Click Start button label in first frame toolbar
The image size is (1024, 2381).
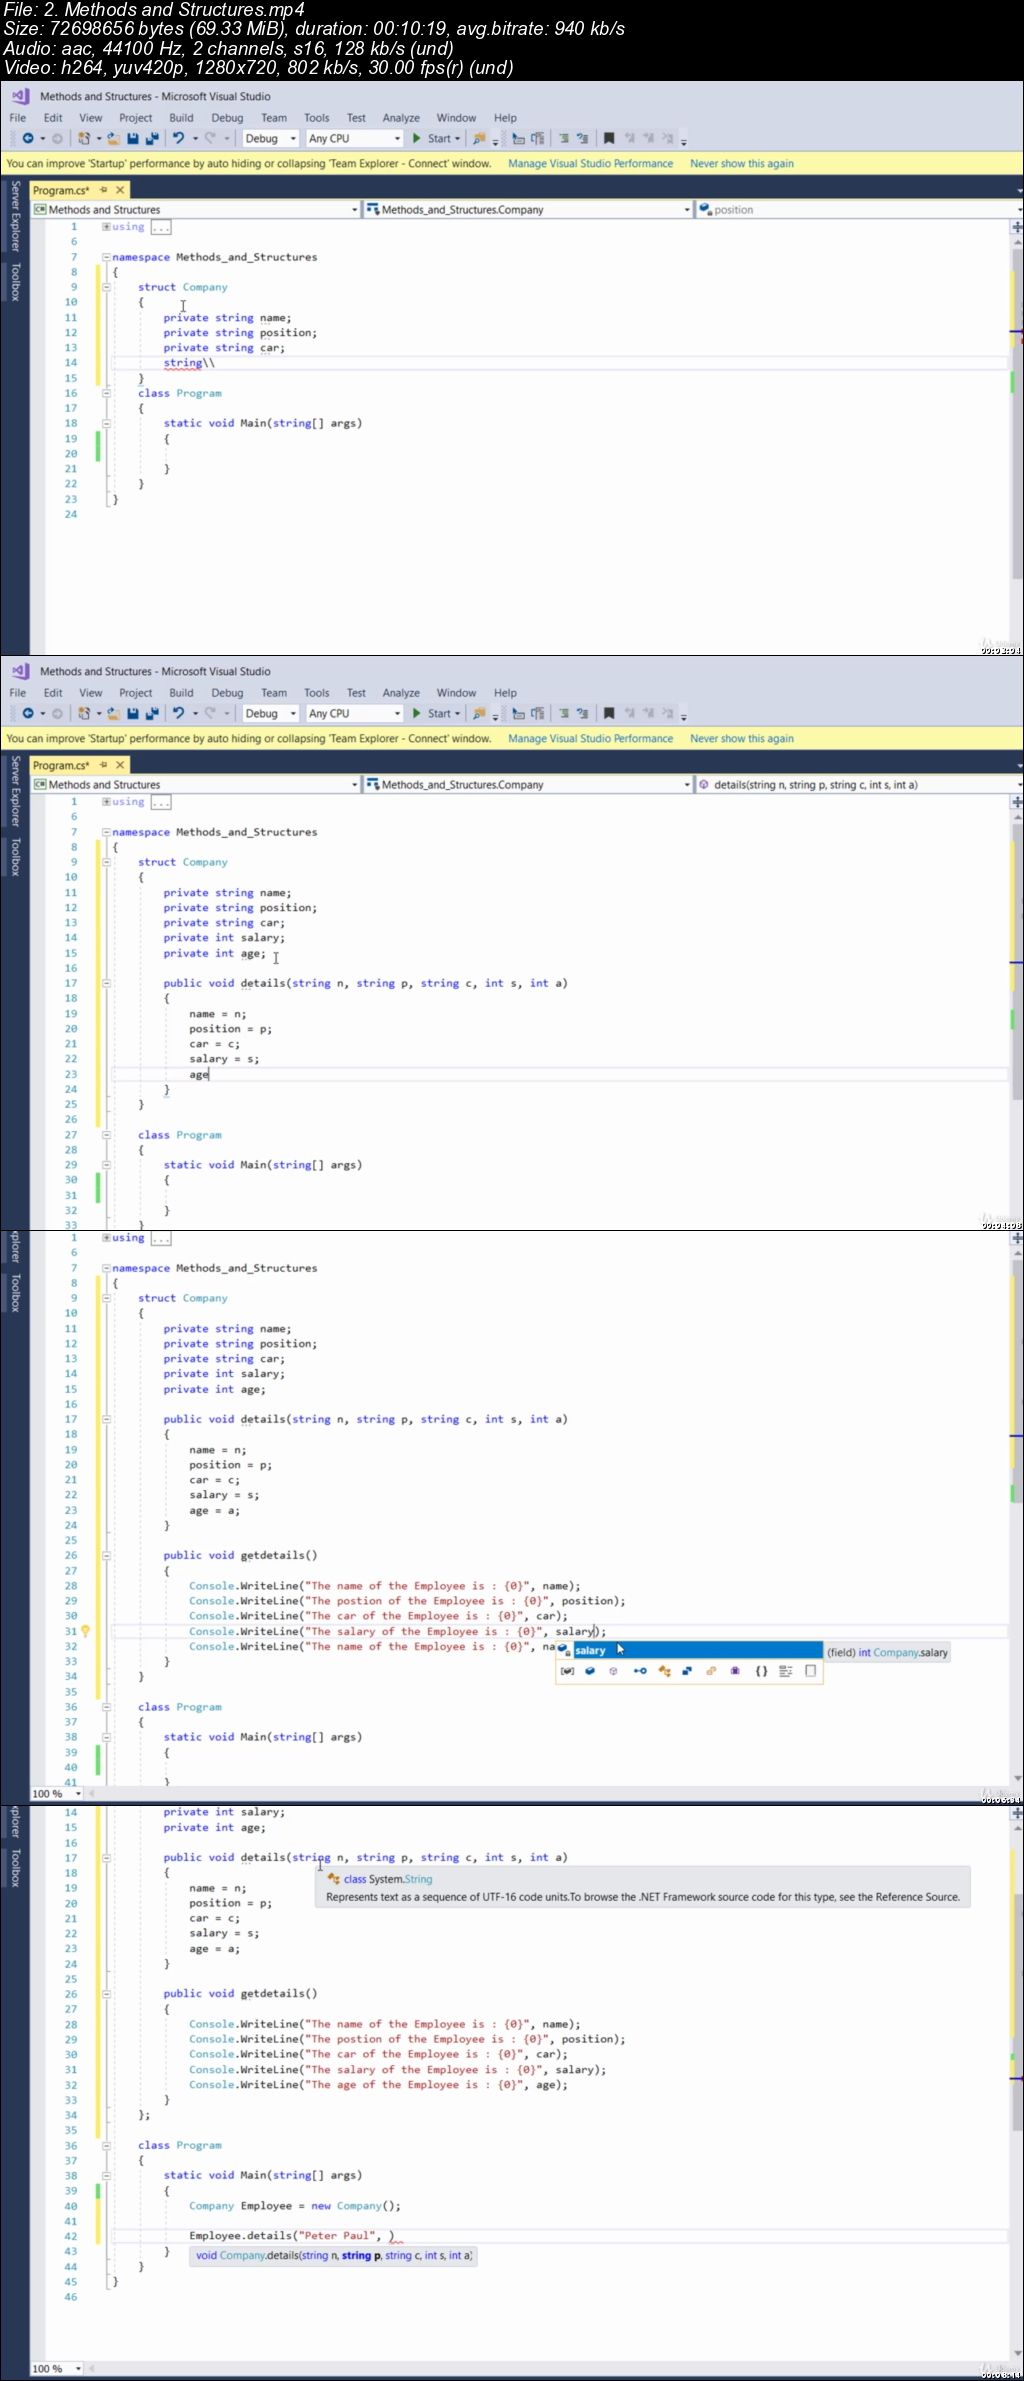click(439, 139)
